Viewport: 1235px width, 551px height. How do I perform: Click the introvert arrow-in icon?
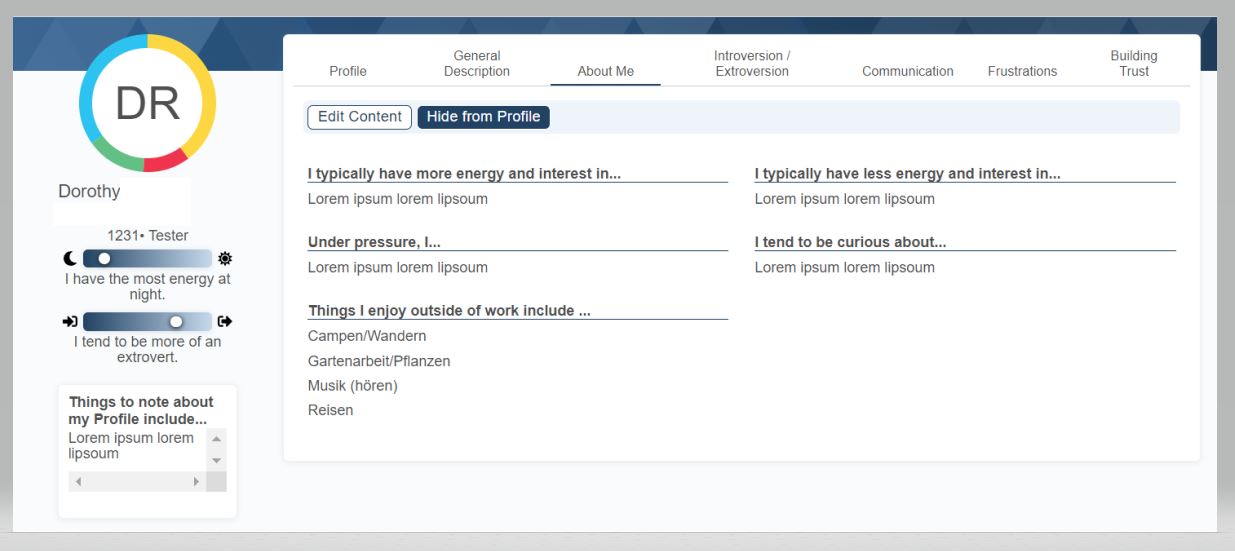tap(70, 322)
